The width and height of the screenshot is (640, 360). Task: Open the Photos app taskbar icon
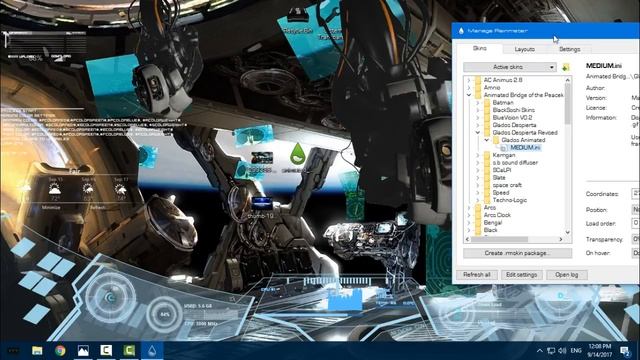(x=83, y=351)
